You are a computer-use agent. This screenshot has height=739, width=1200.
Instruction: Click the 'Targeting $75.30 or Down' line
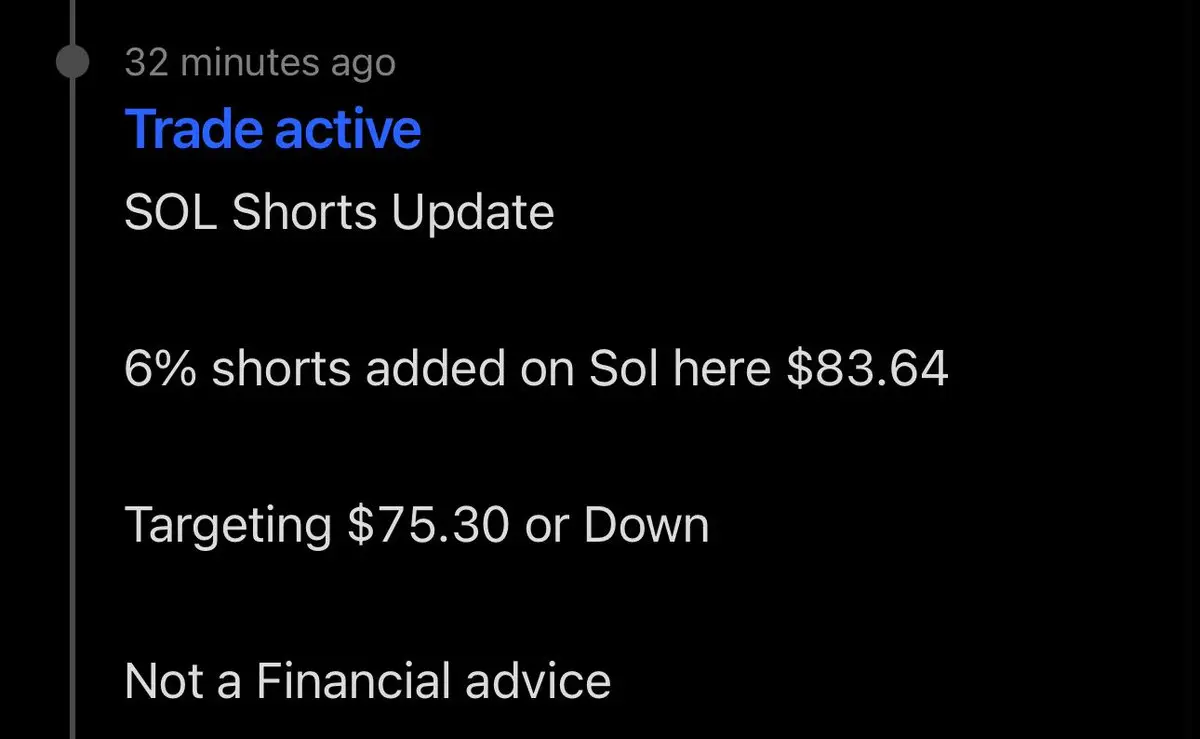click(x=417, y=525)
